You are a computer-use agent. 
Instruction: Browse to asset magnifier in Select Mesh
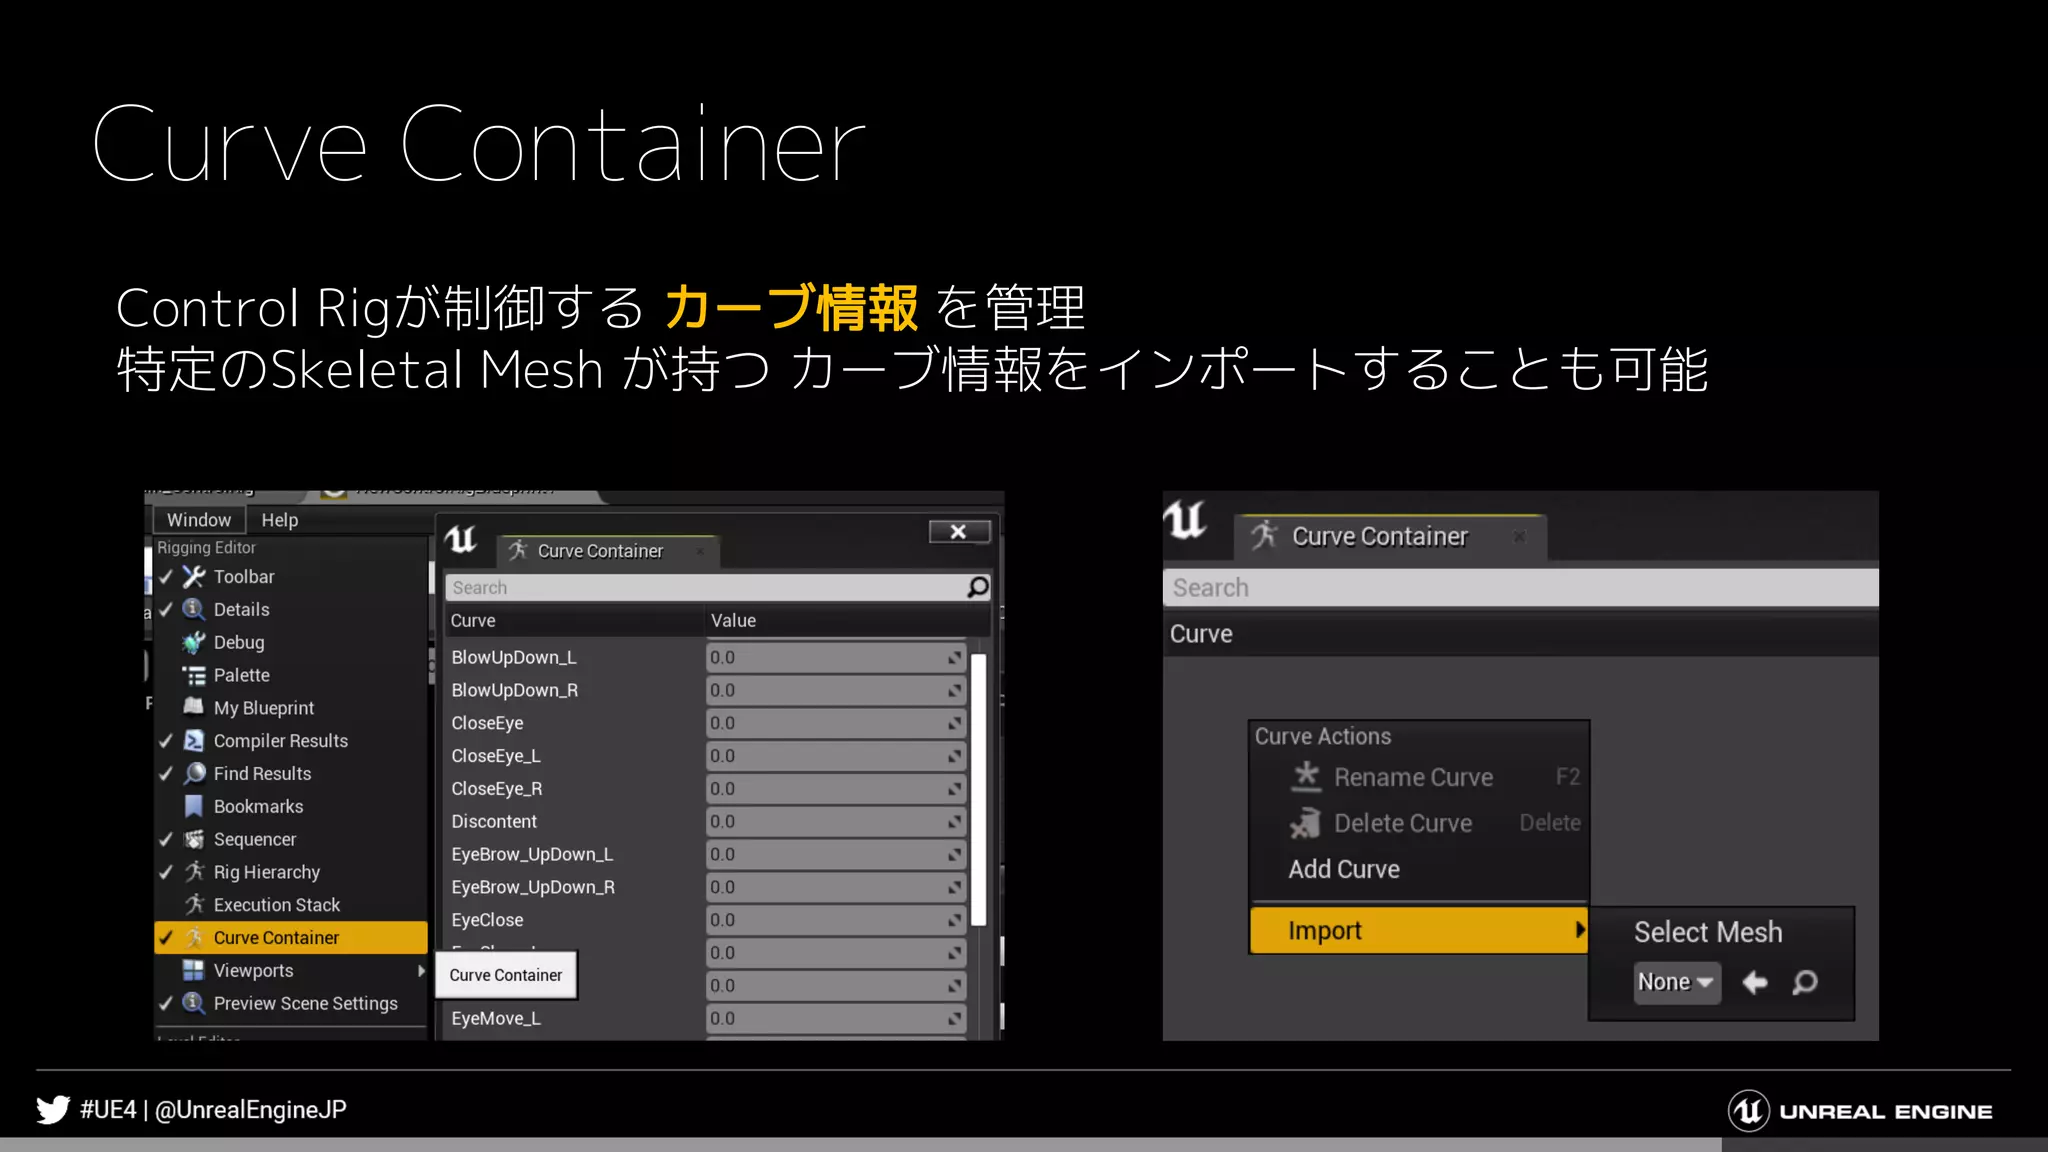click(x=1805, y=982)
